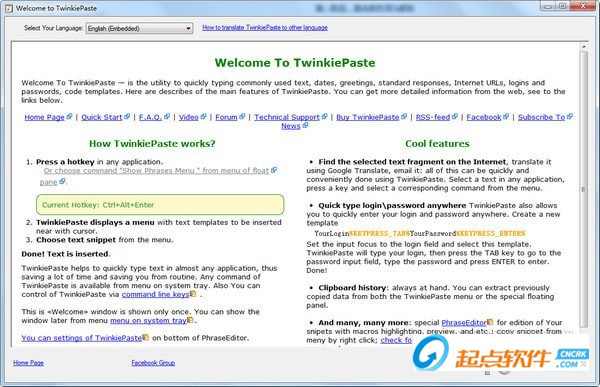Open the Facebook link in navigation row

[x=484, y=117]
